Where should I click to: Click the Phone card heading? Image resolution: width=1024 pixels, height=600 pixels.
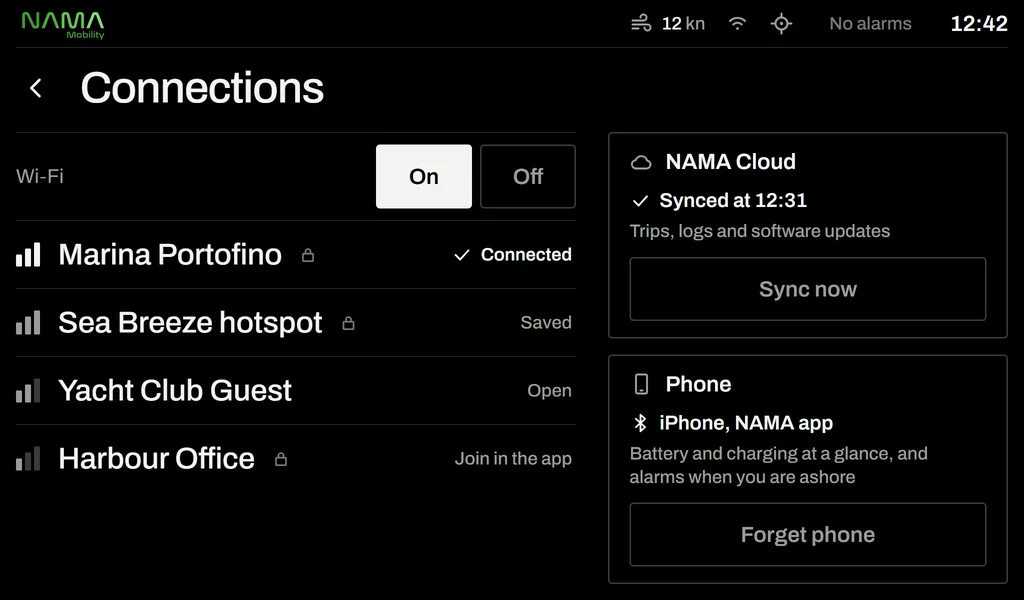pos(698,384)
